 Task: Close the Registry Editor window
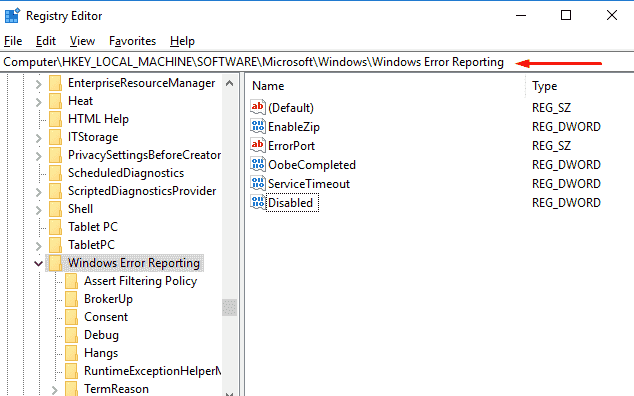tap(612, 15)
